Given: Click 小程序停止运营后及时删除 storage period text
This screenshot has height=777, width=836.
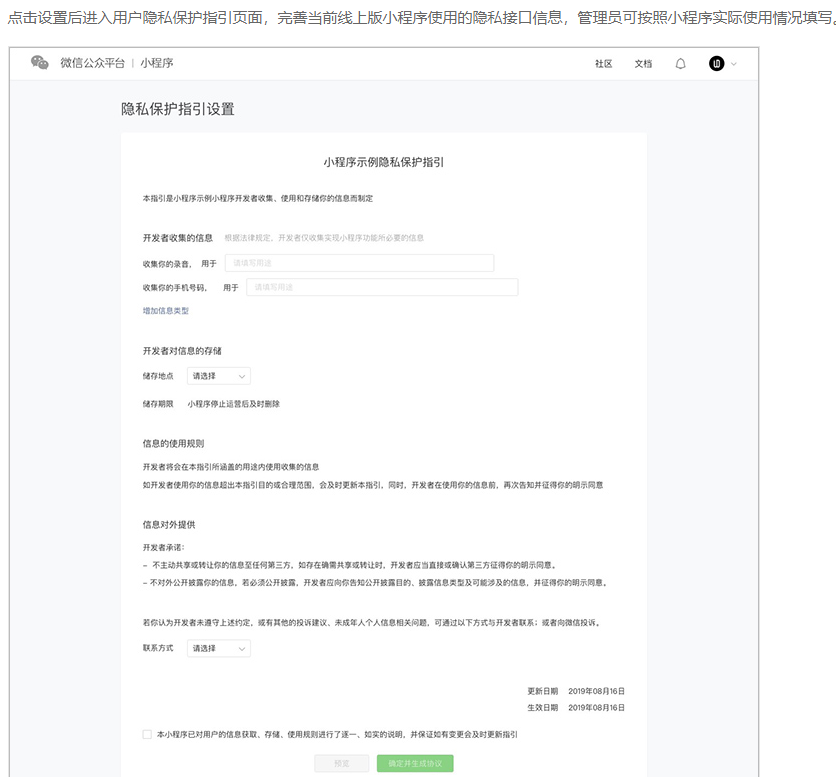Looking at the screenshot, I should pos(234,404).
